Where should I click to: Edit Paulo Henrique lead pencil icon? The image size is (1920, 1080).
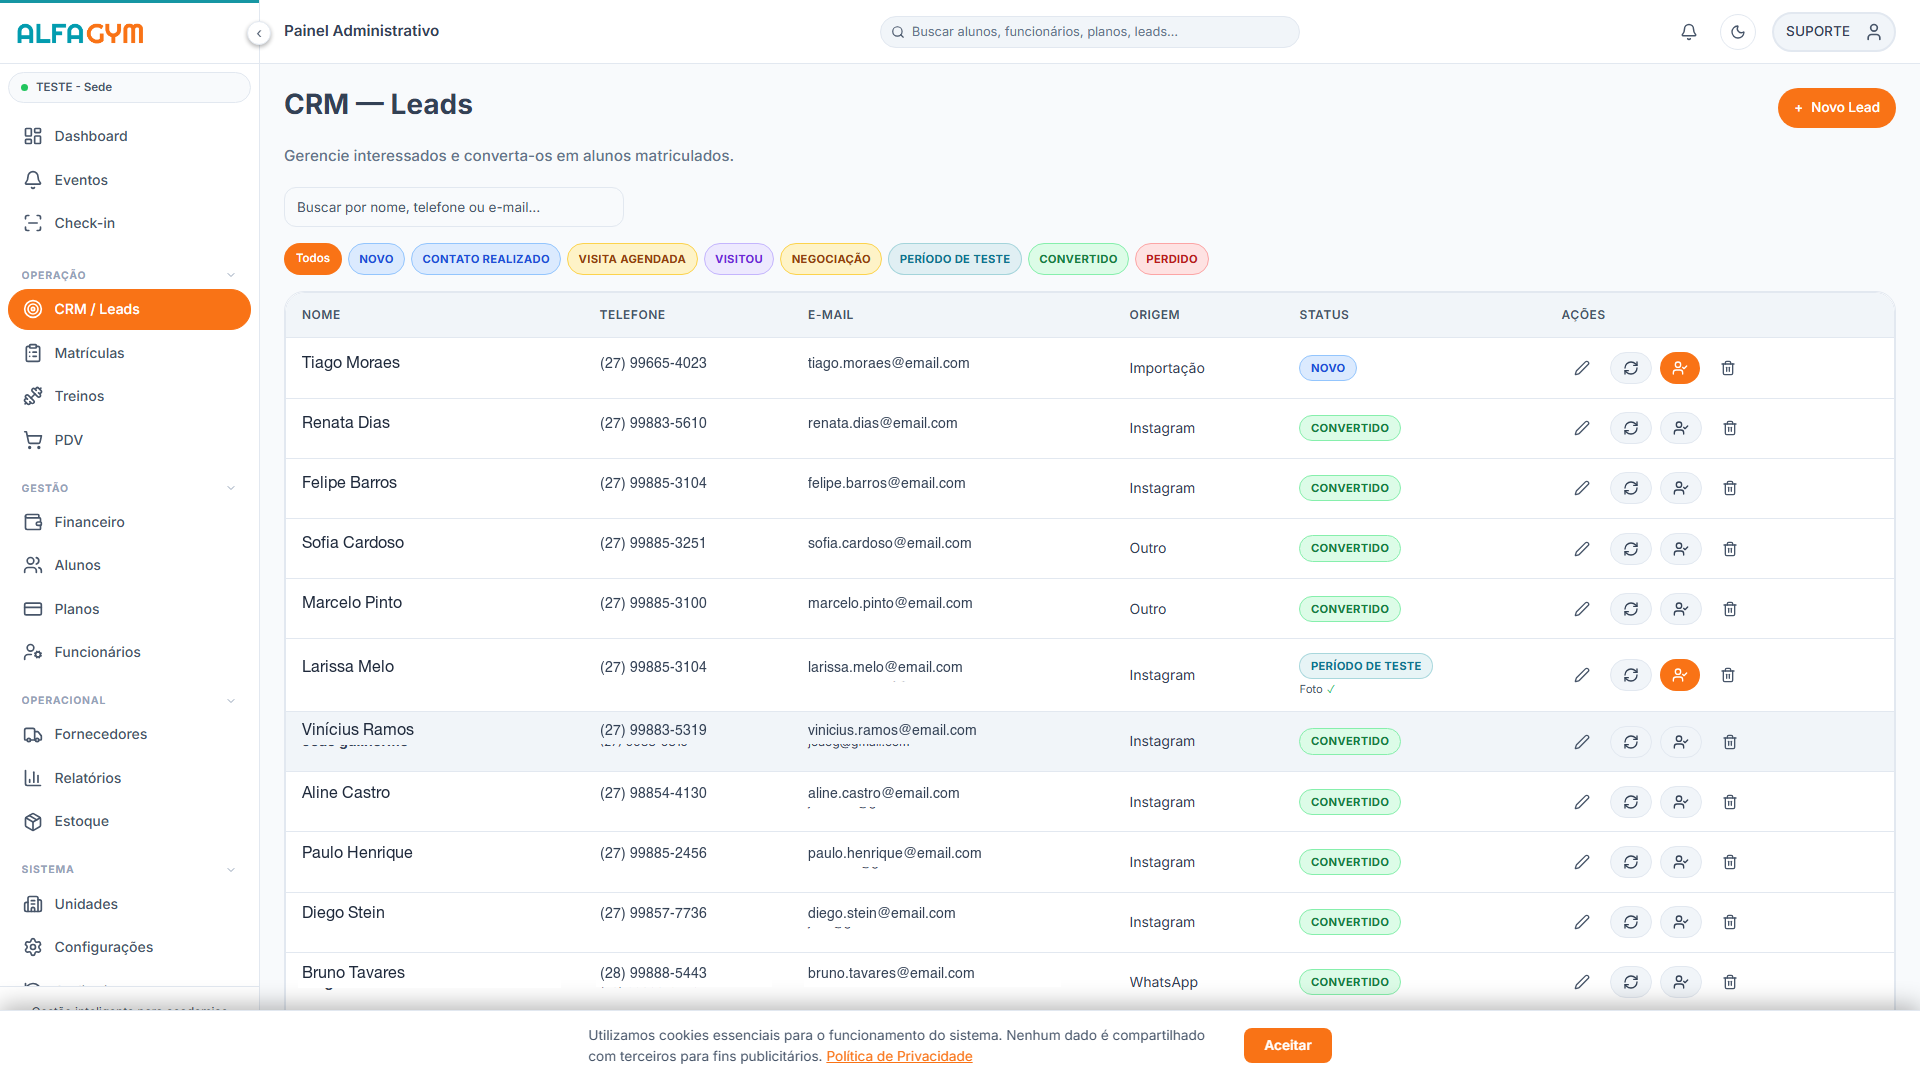[1582, 862]
